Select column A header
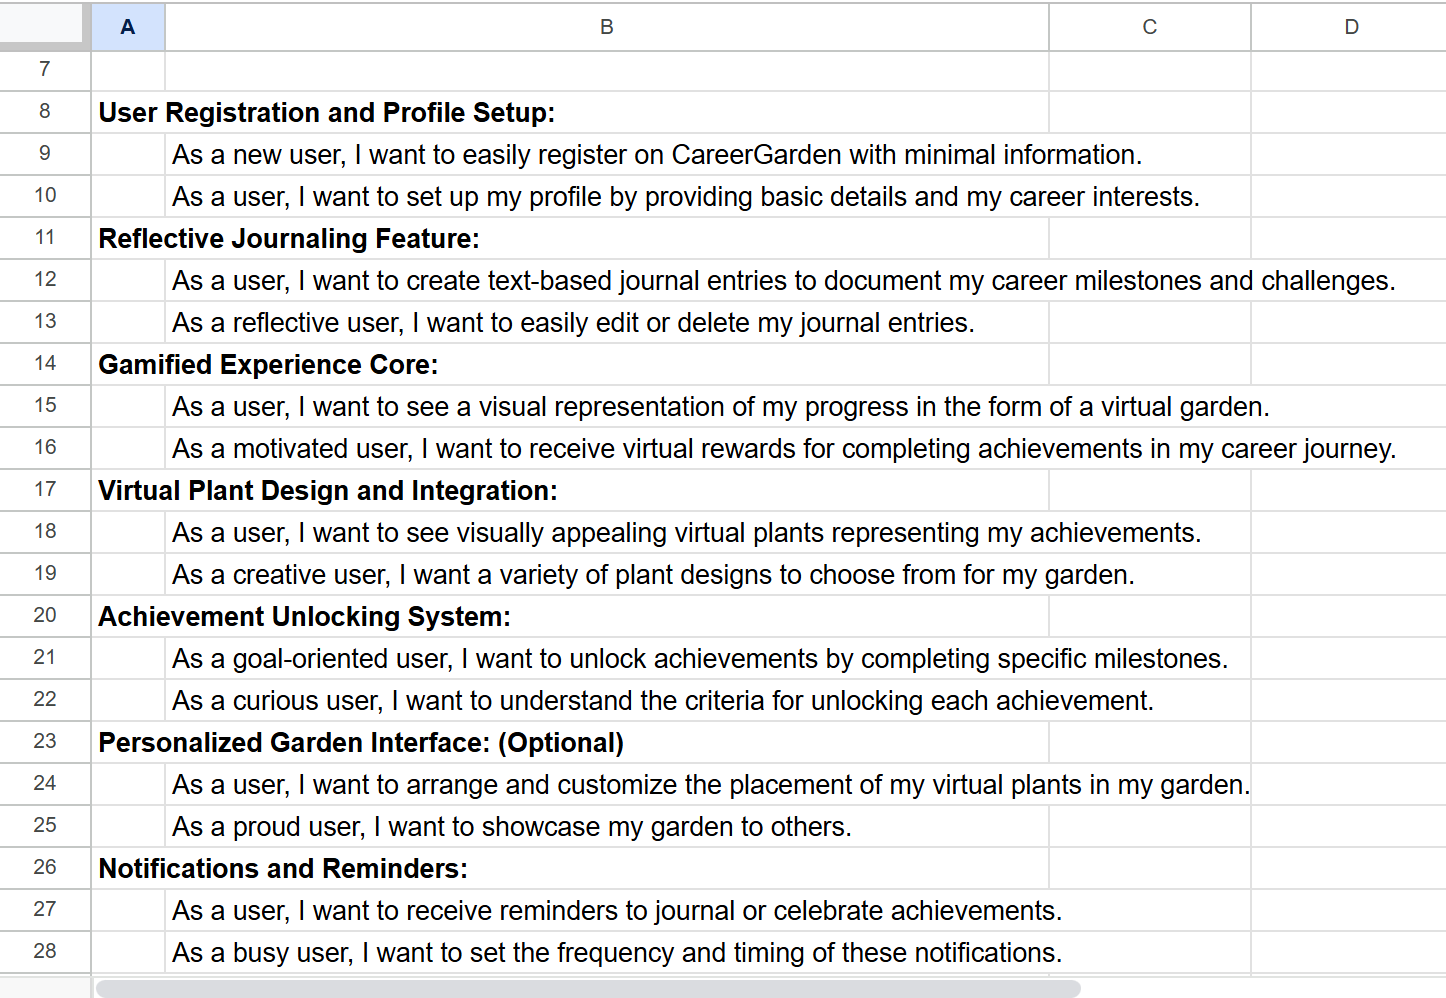Screen dimensions: 1446x998 click(128, 27)
